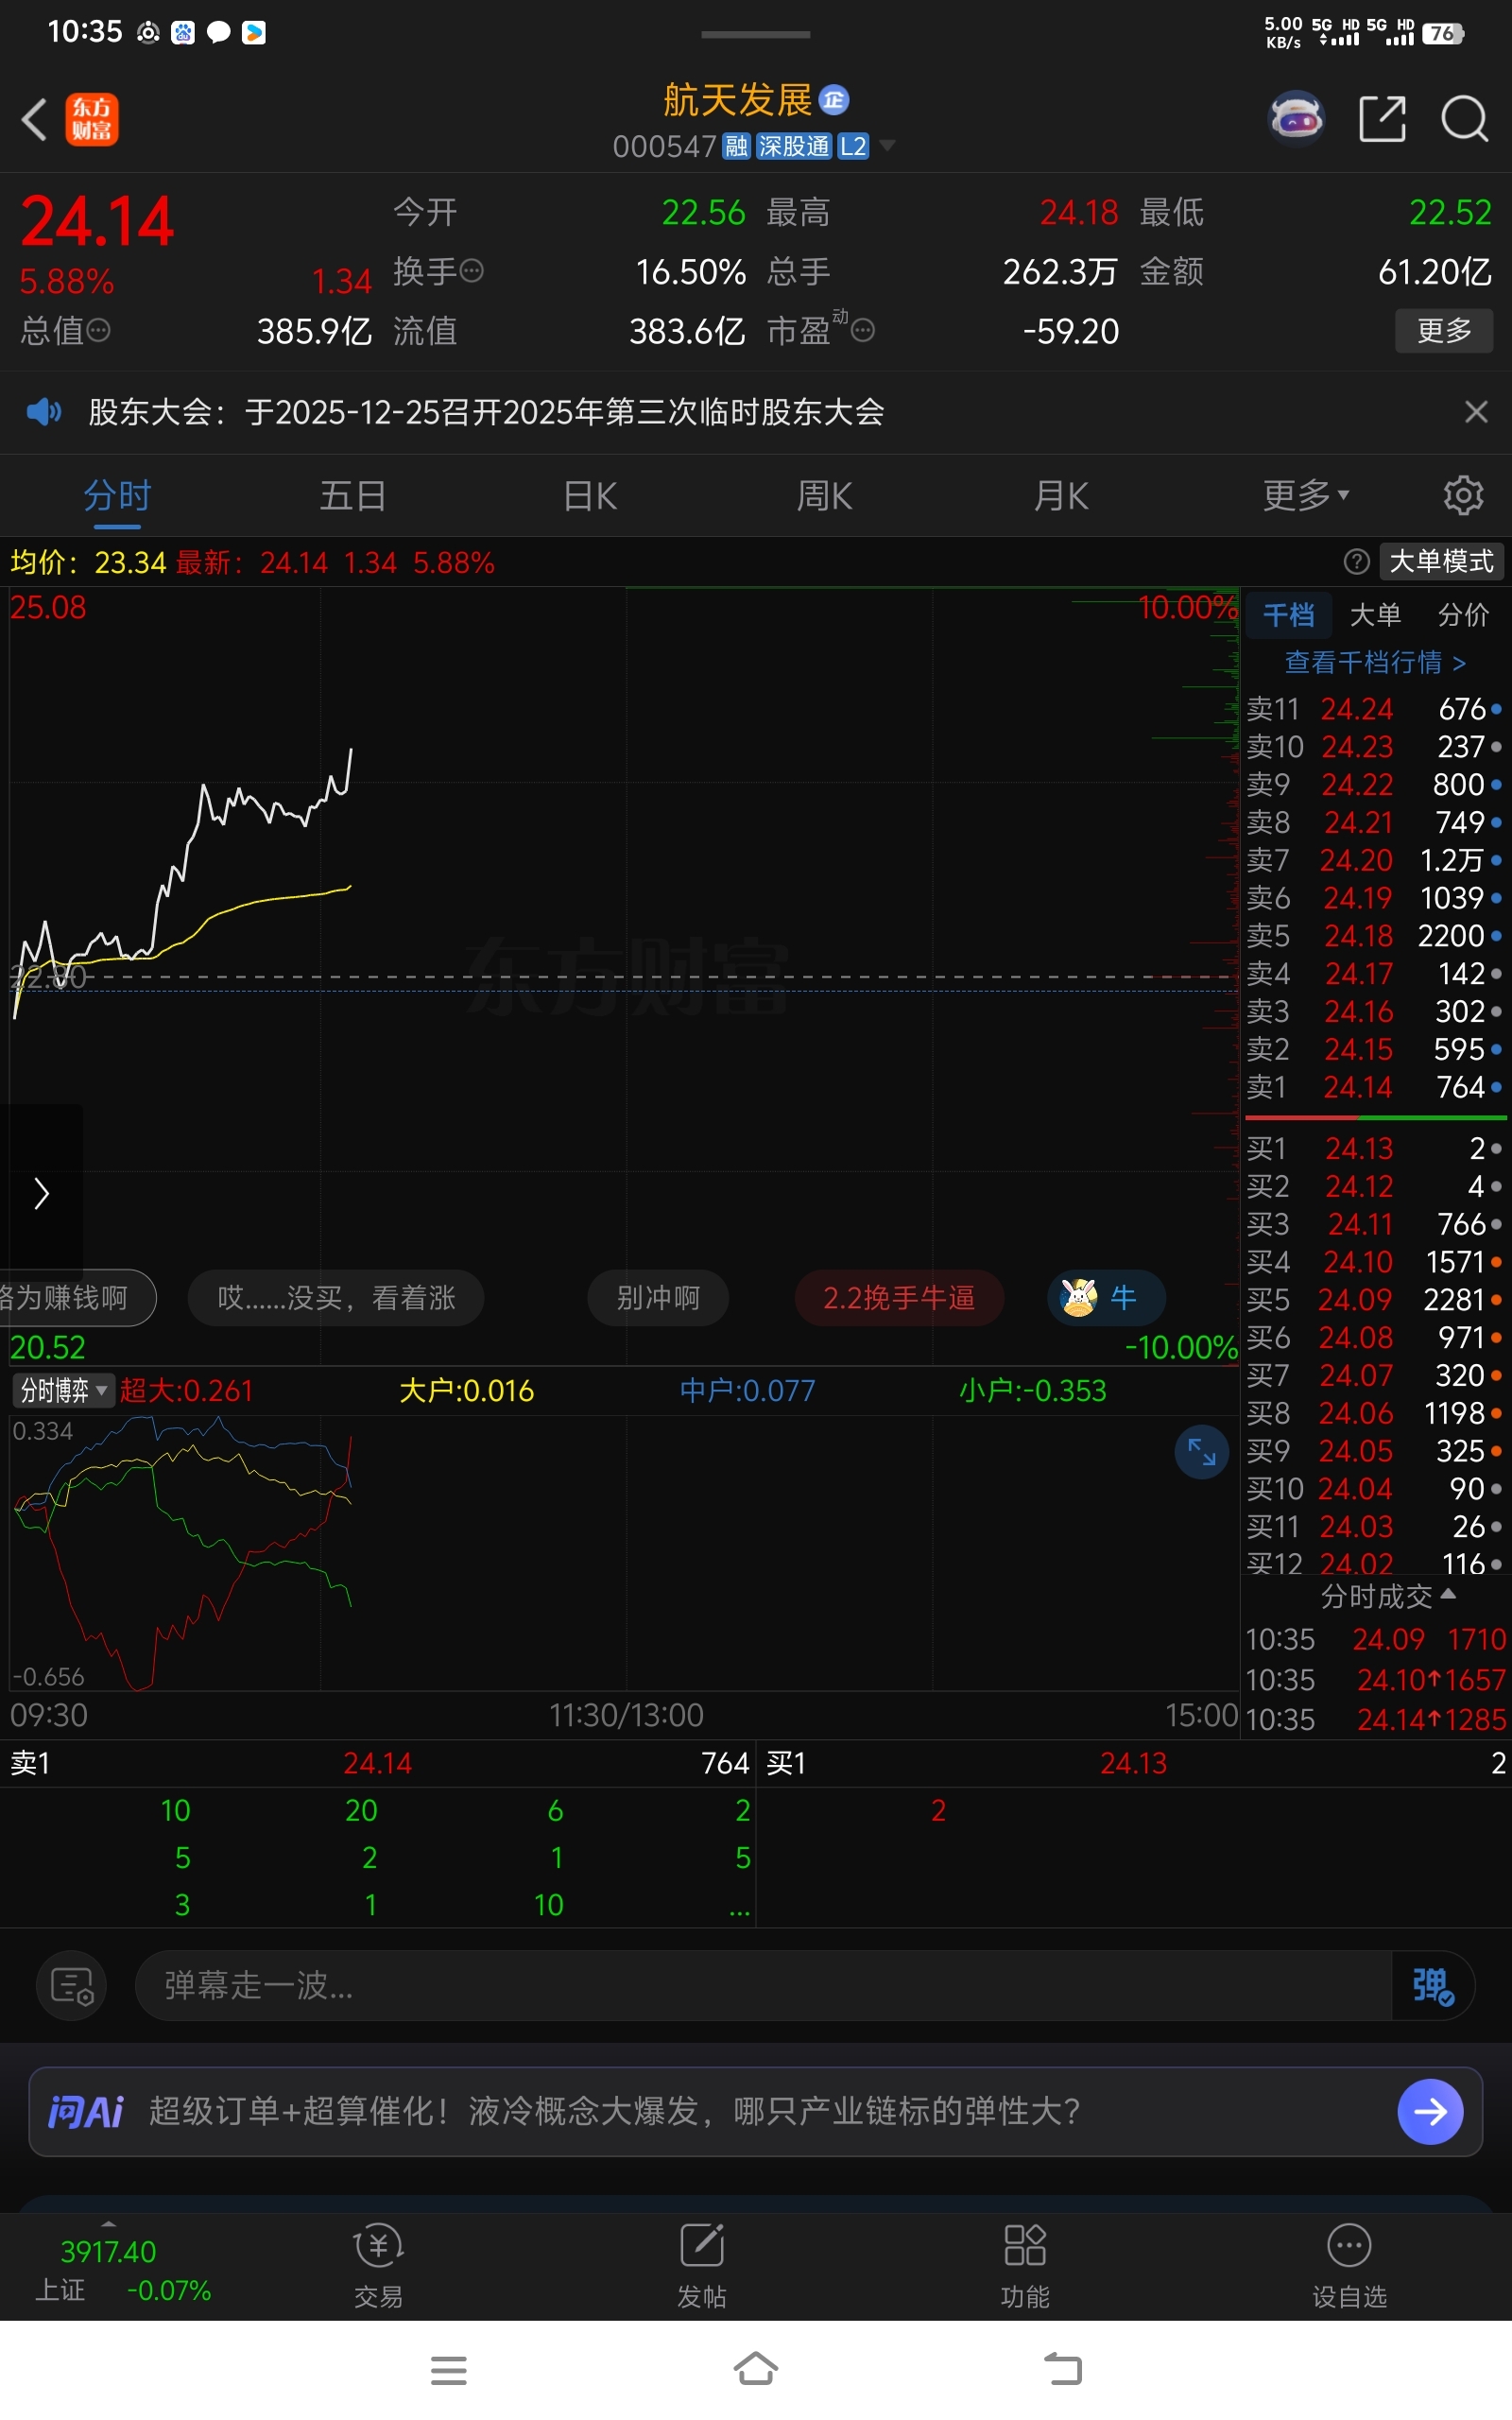This screenshot has height=2420, width=1512.
Task: Tap the 别冲啊 comment bubble
Action: (658, 1298)
